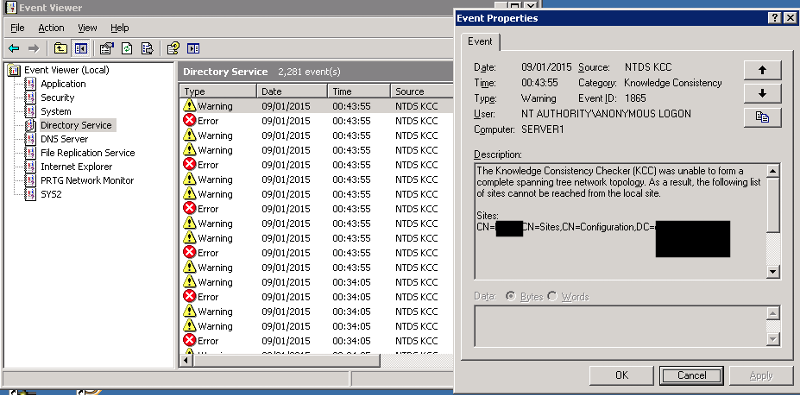The height and width of the screenshot is (395, 800).
Task: Click the last toolbar icon next to Help
Action: 193,48
